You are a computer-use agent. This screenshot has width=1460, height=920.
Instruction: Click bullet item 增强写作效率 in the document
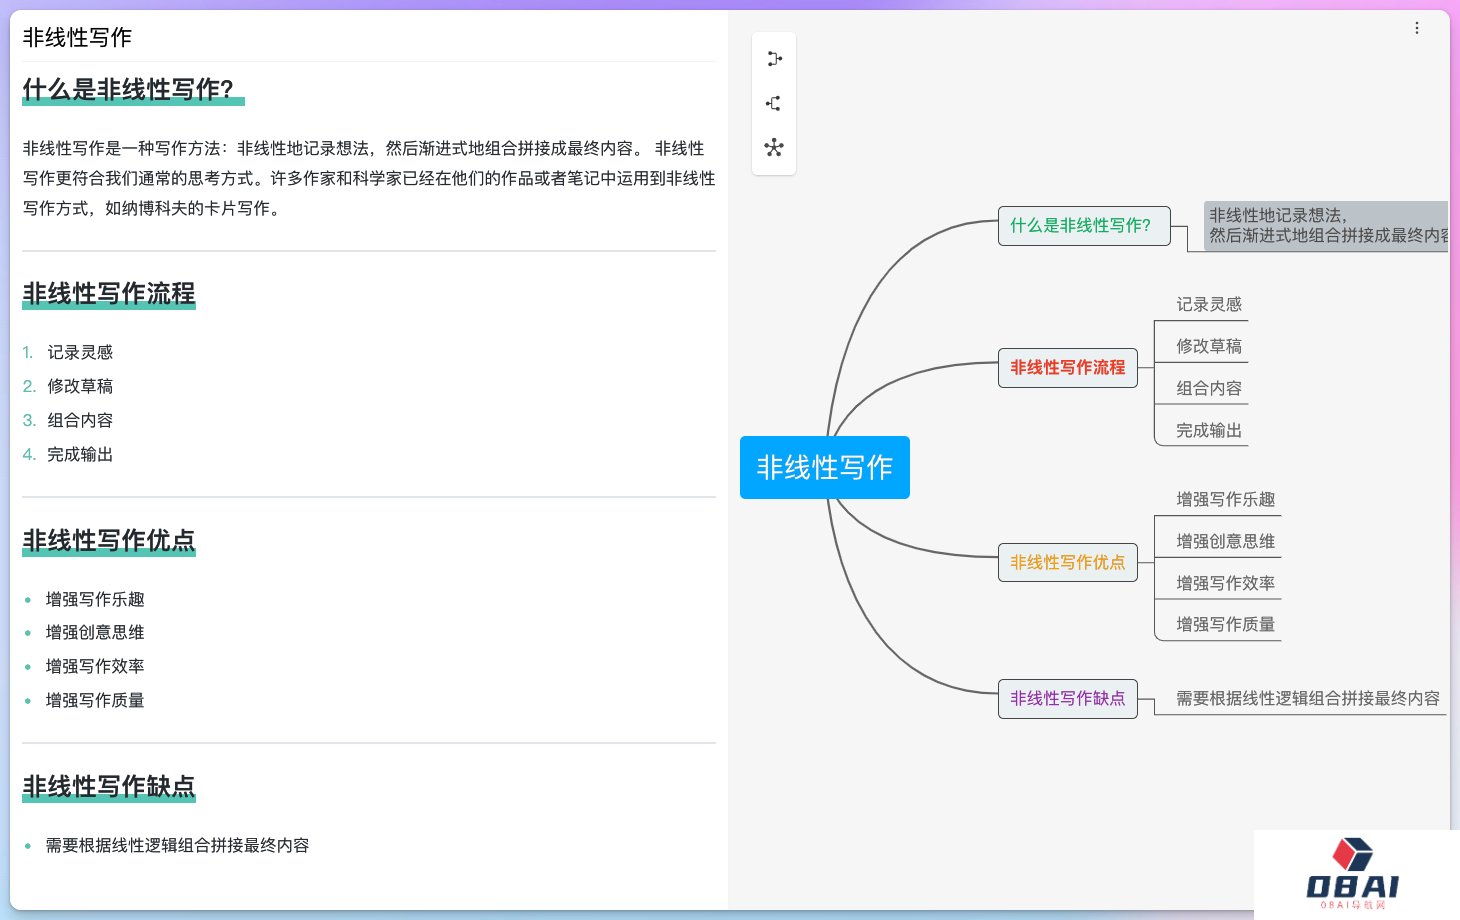tap(95, 666)
